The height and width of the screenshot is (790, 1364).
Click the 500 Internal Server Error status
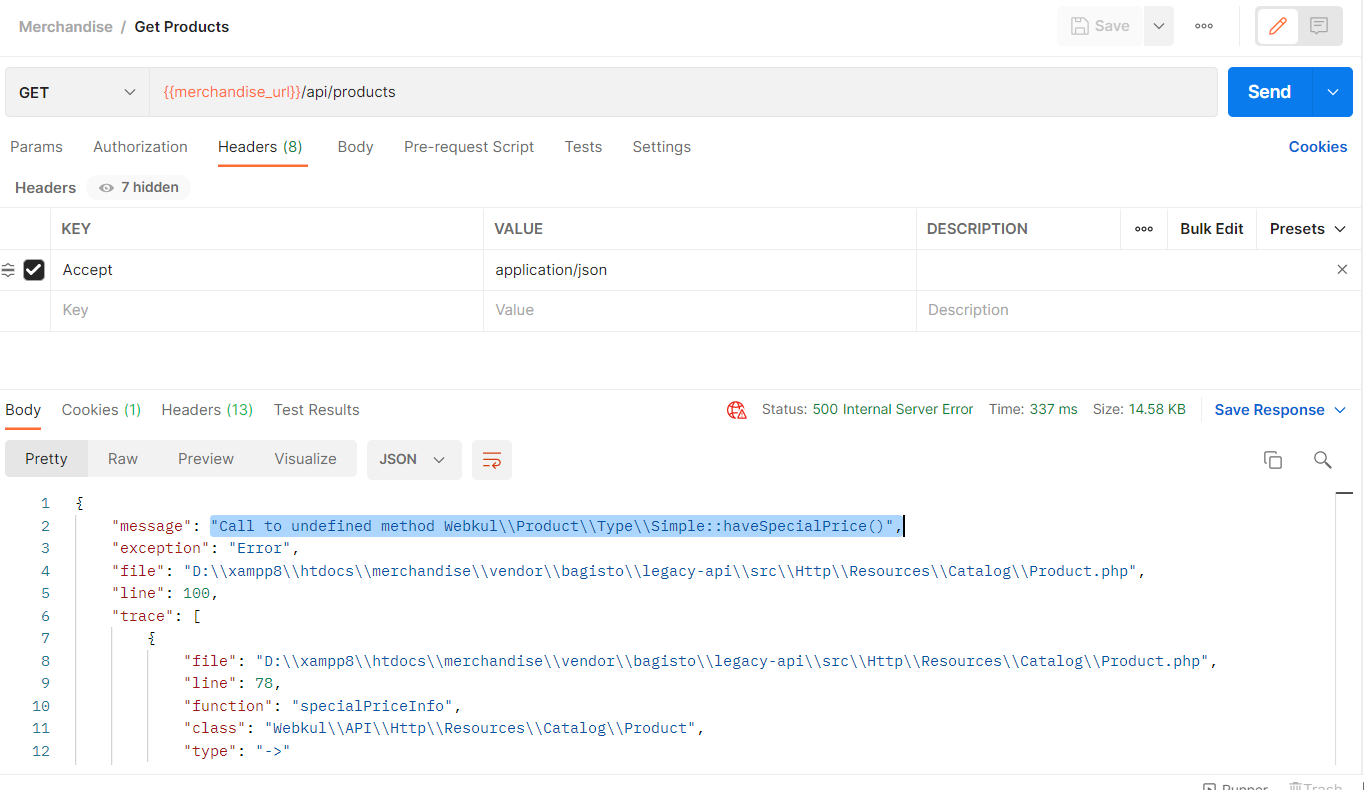pyautogui.click(x=893, y=409)
